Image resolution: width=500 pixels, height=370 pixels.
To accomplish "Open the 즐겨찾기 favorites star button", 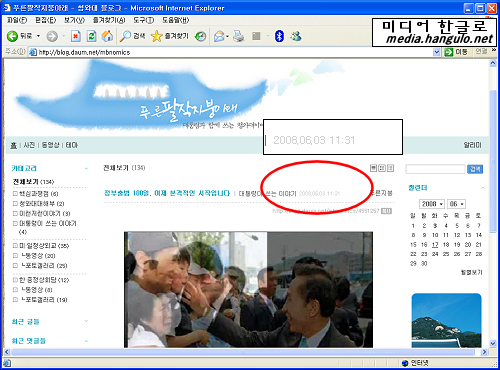I will tap(170, 36).
